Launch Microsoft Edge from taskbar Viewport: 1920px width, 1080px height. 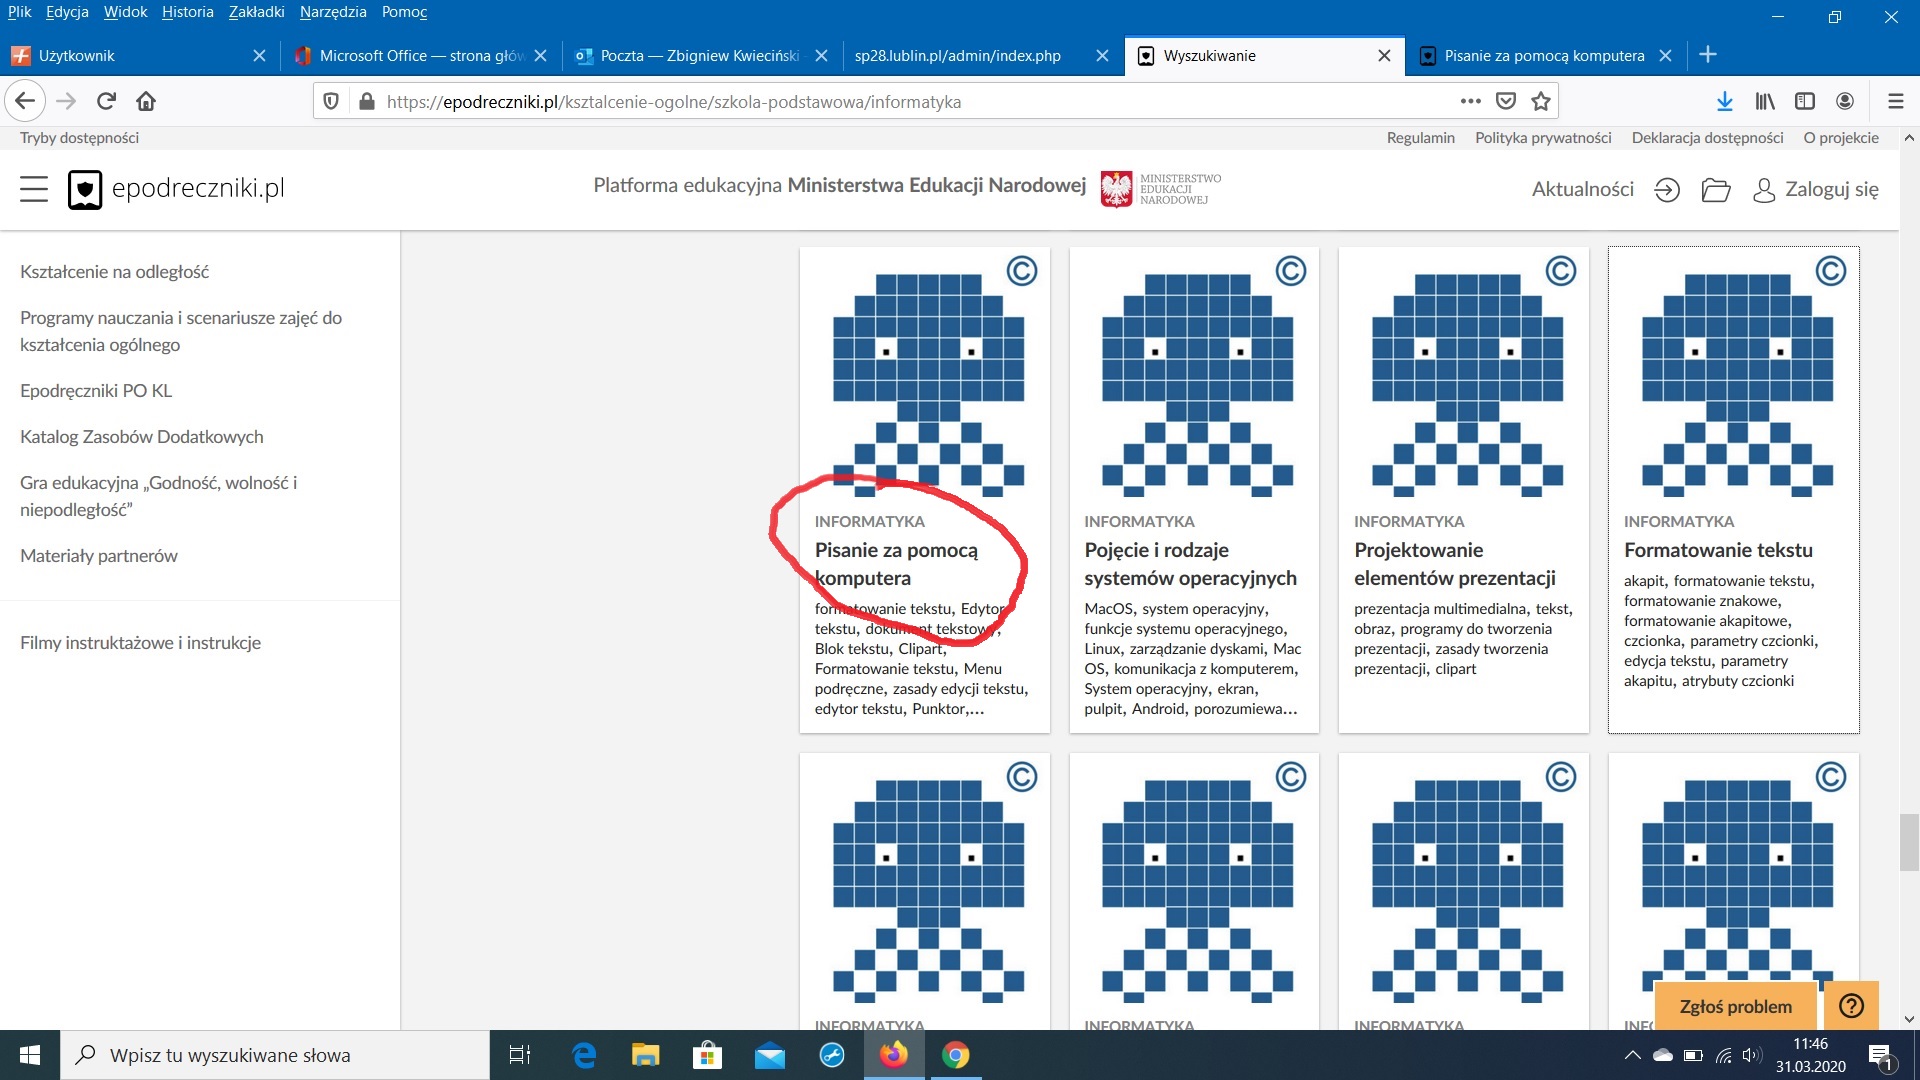click(583, 1055)
